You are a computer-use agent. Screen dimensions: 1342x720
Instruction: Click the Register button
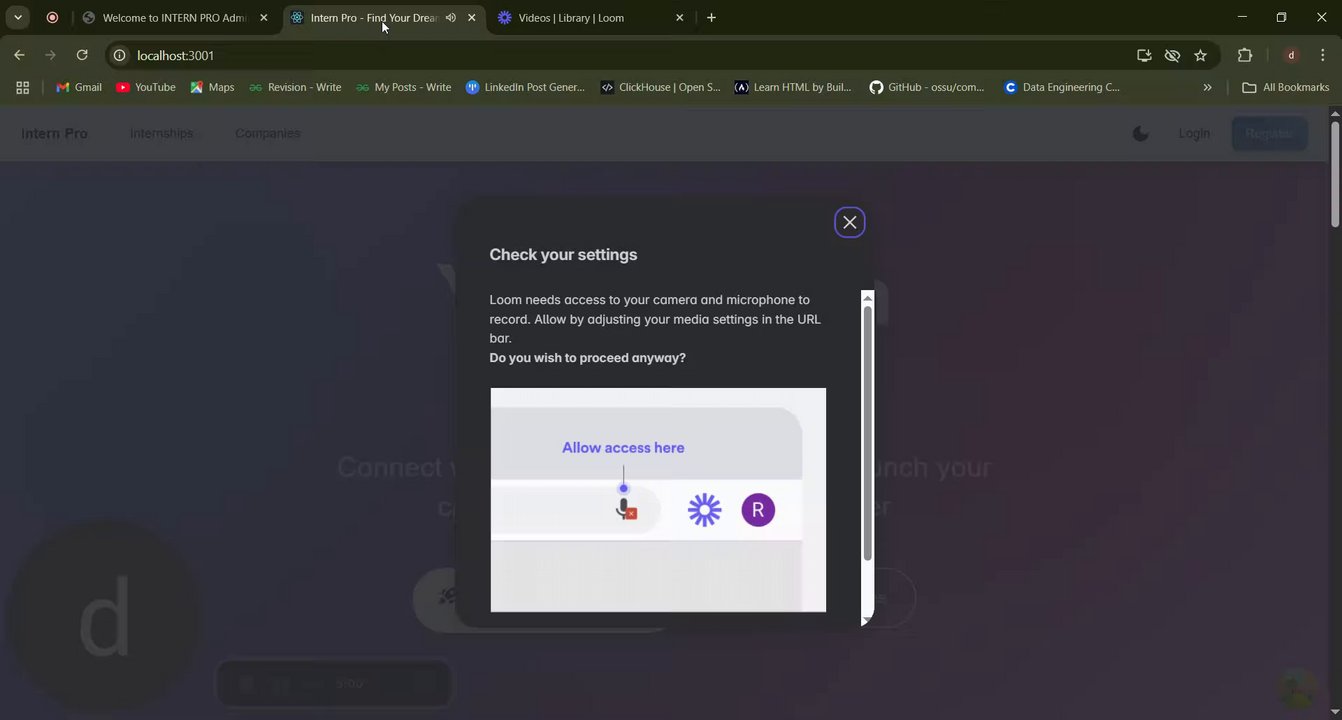pyautogui.click(x=1269, y=133)
